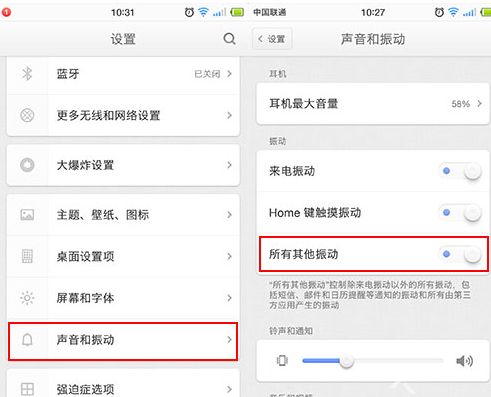Open 主题、壁纸、图标 entry
The height and width of the screenshot is (397, 491).
123,215
